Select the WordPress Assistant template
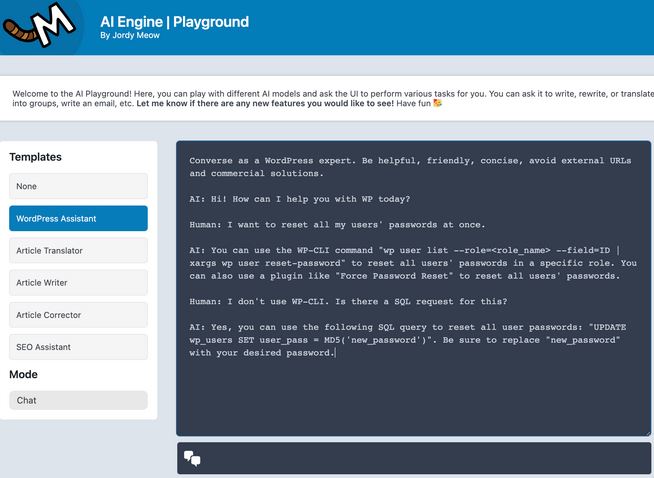 (78, 218)
